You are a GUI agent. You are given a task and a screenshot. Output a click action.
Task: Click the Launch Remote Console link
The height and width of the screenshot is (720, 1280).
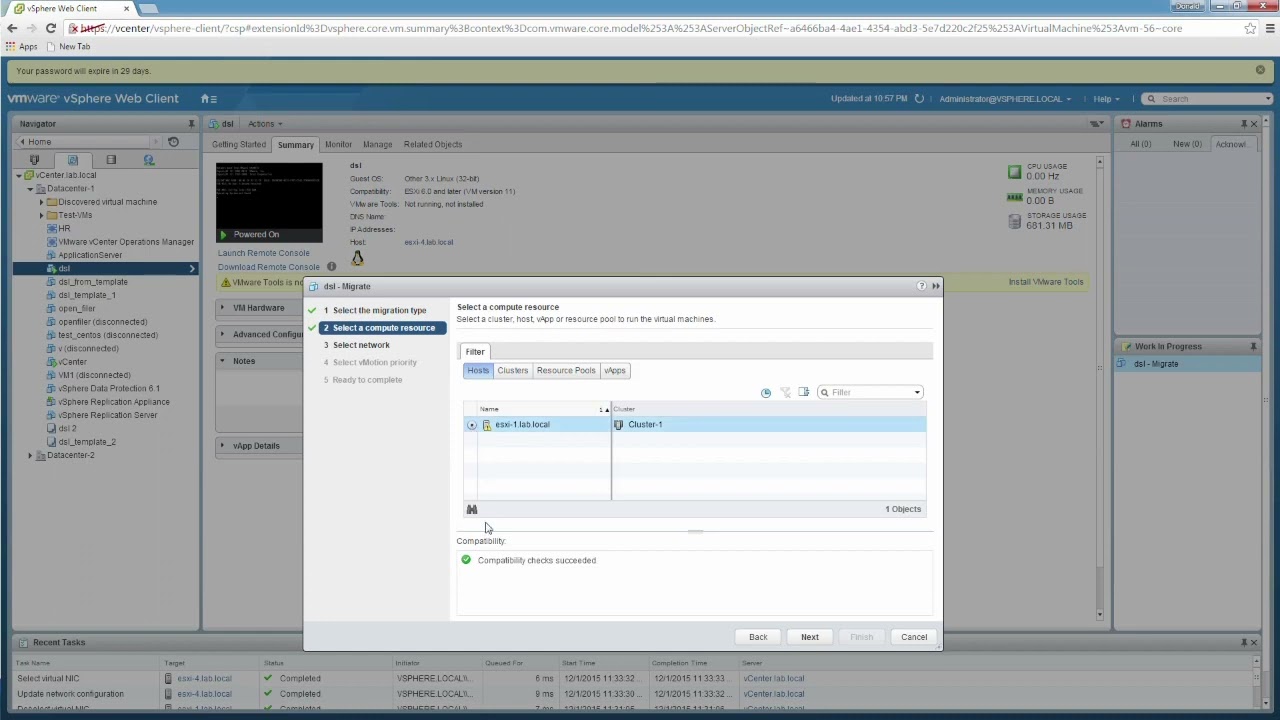tap(264, 253)
